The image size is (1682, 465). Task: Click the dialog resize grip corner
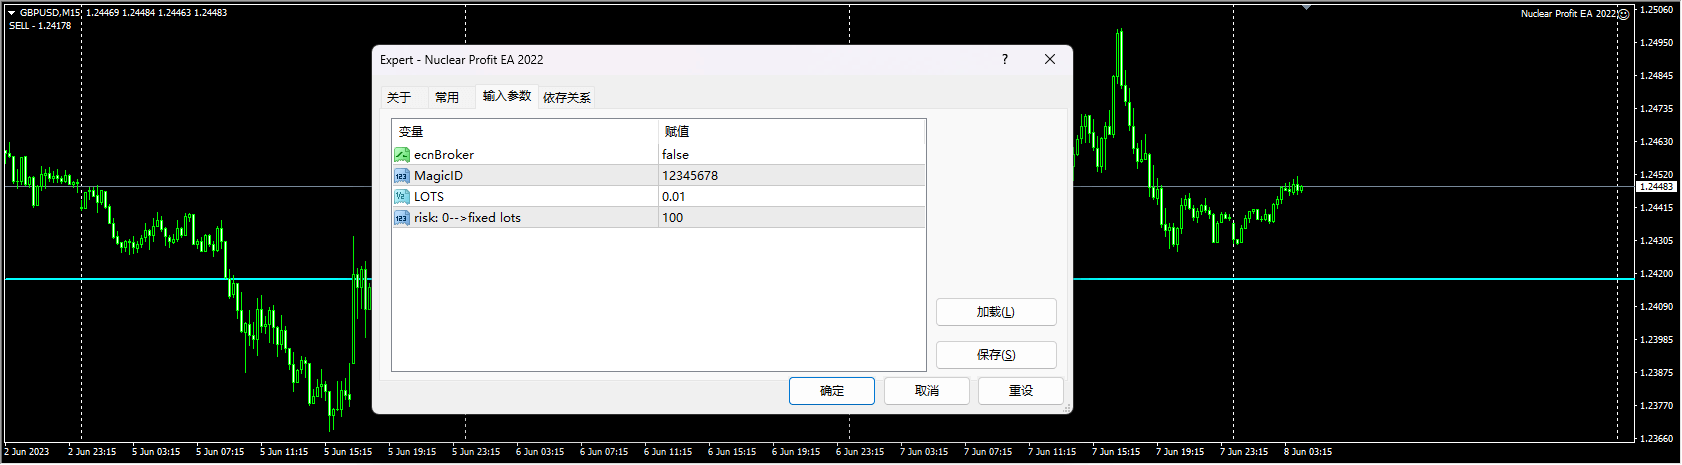[1067, 408]
